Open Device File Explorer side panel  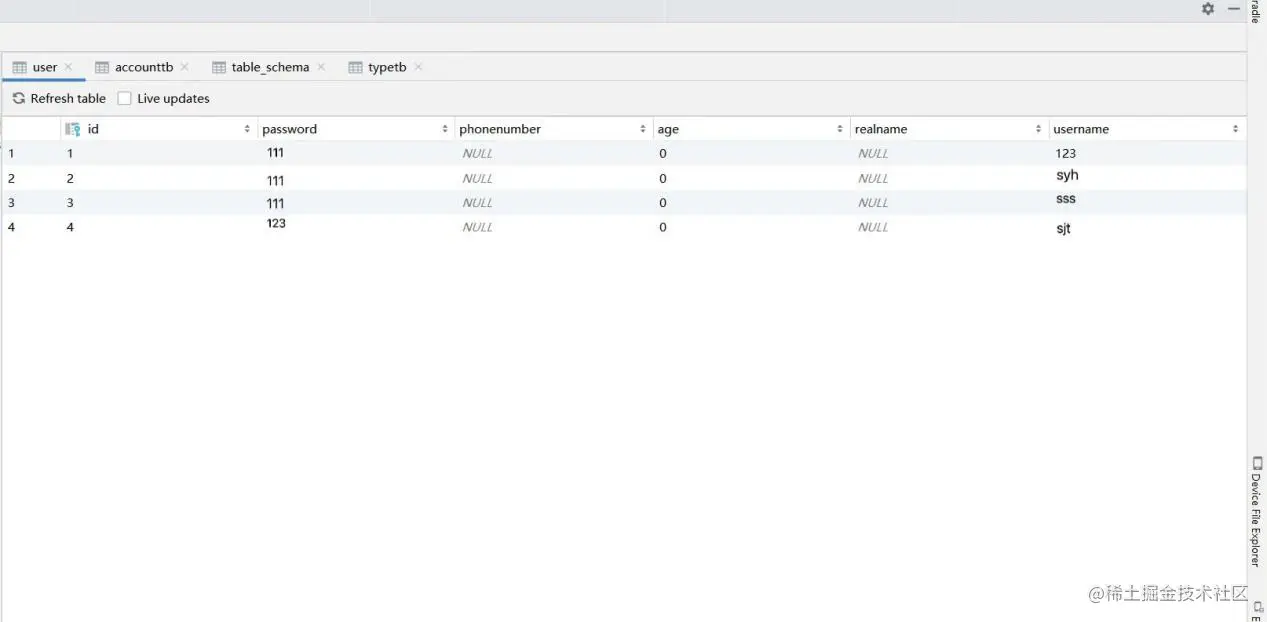[1257, 512]
